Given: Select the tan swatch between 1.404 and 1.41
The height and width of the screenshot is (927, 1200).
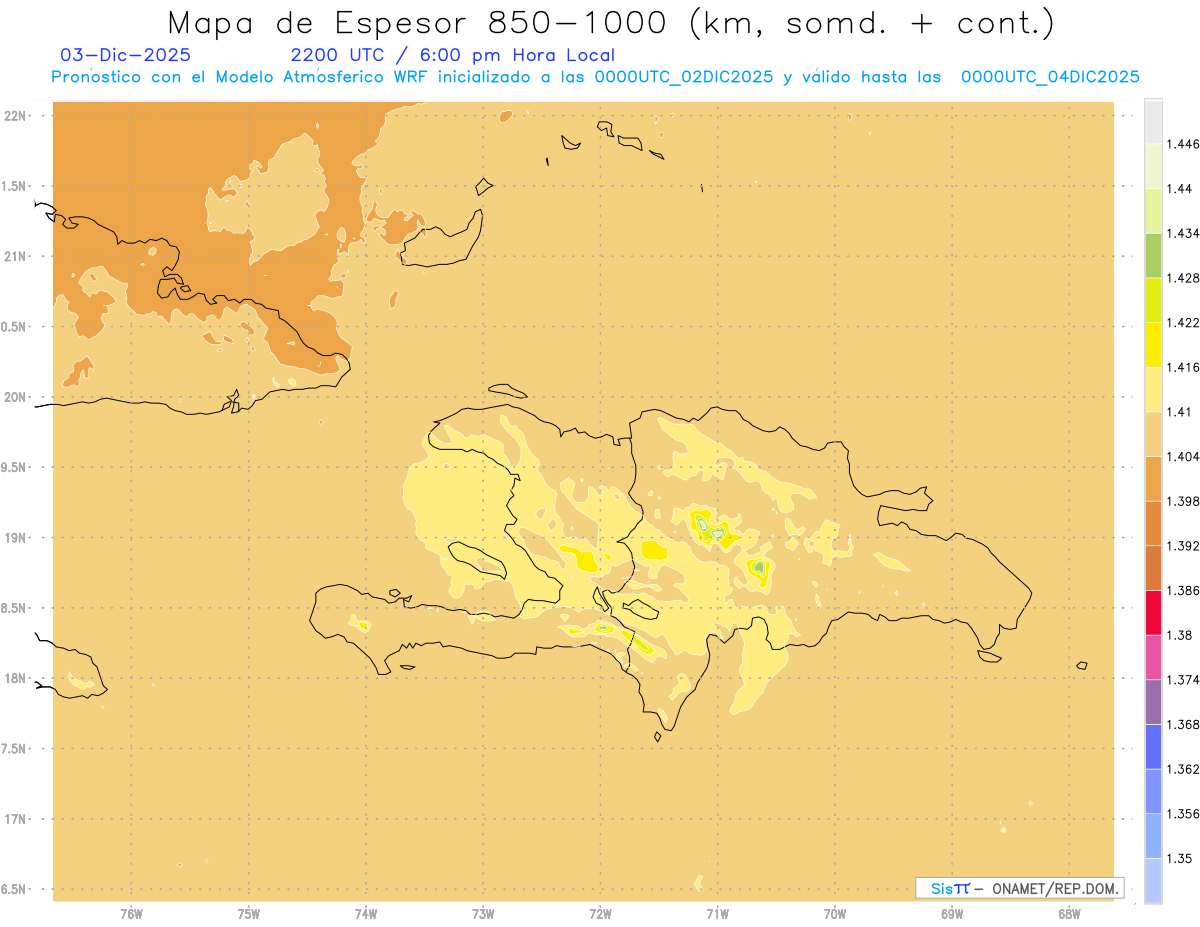Looking at the screenshot, I should coord(1153,433).
